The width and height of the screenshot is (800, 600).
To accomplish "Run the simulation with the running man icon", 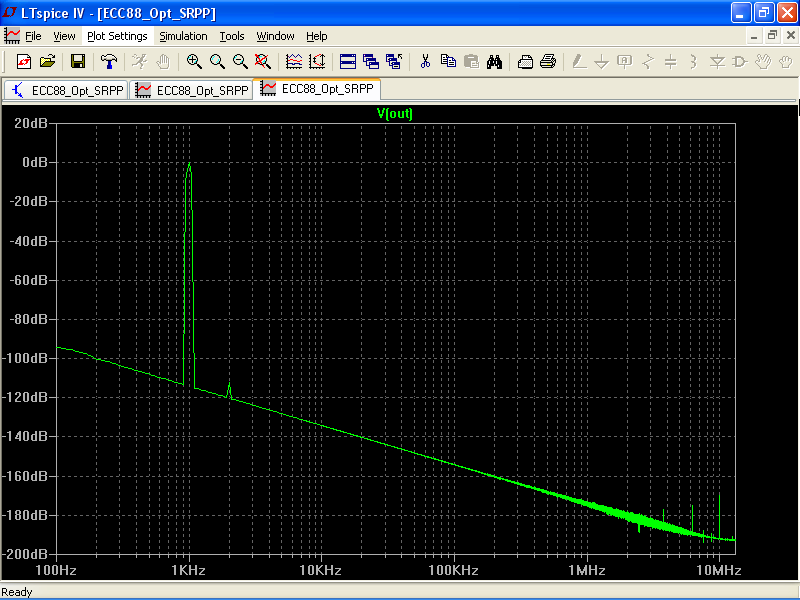I will tap(139, 62).
